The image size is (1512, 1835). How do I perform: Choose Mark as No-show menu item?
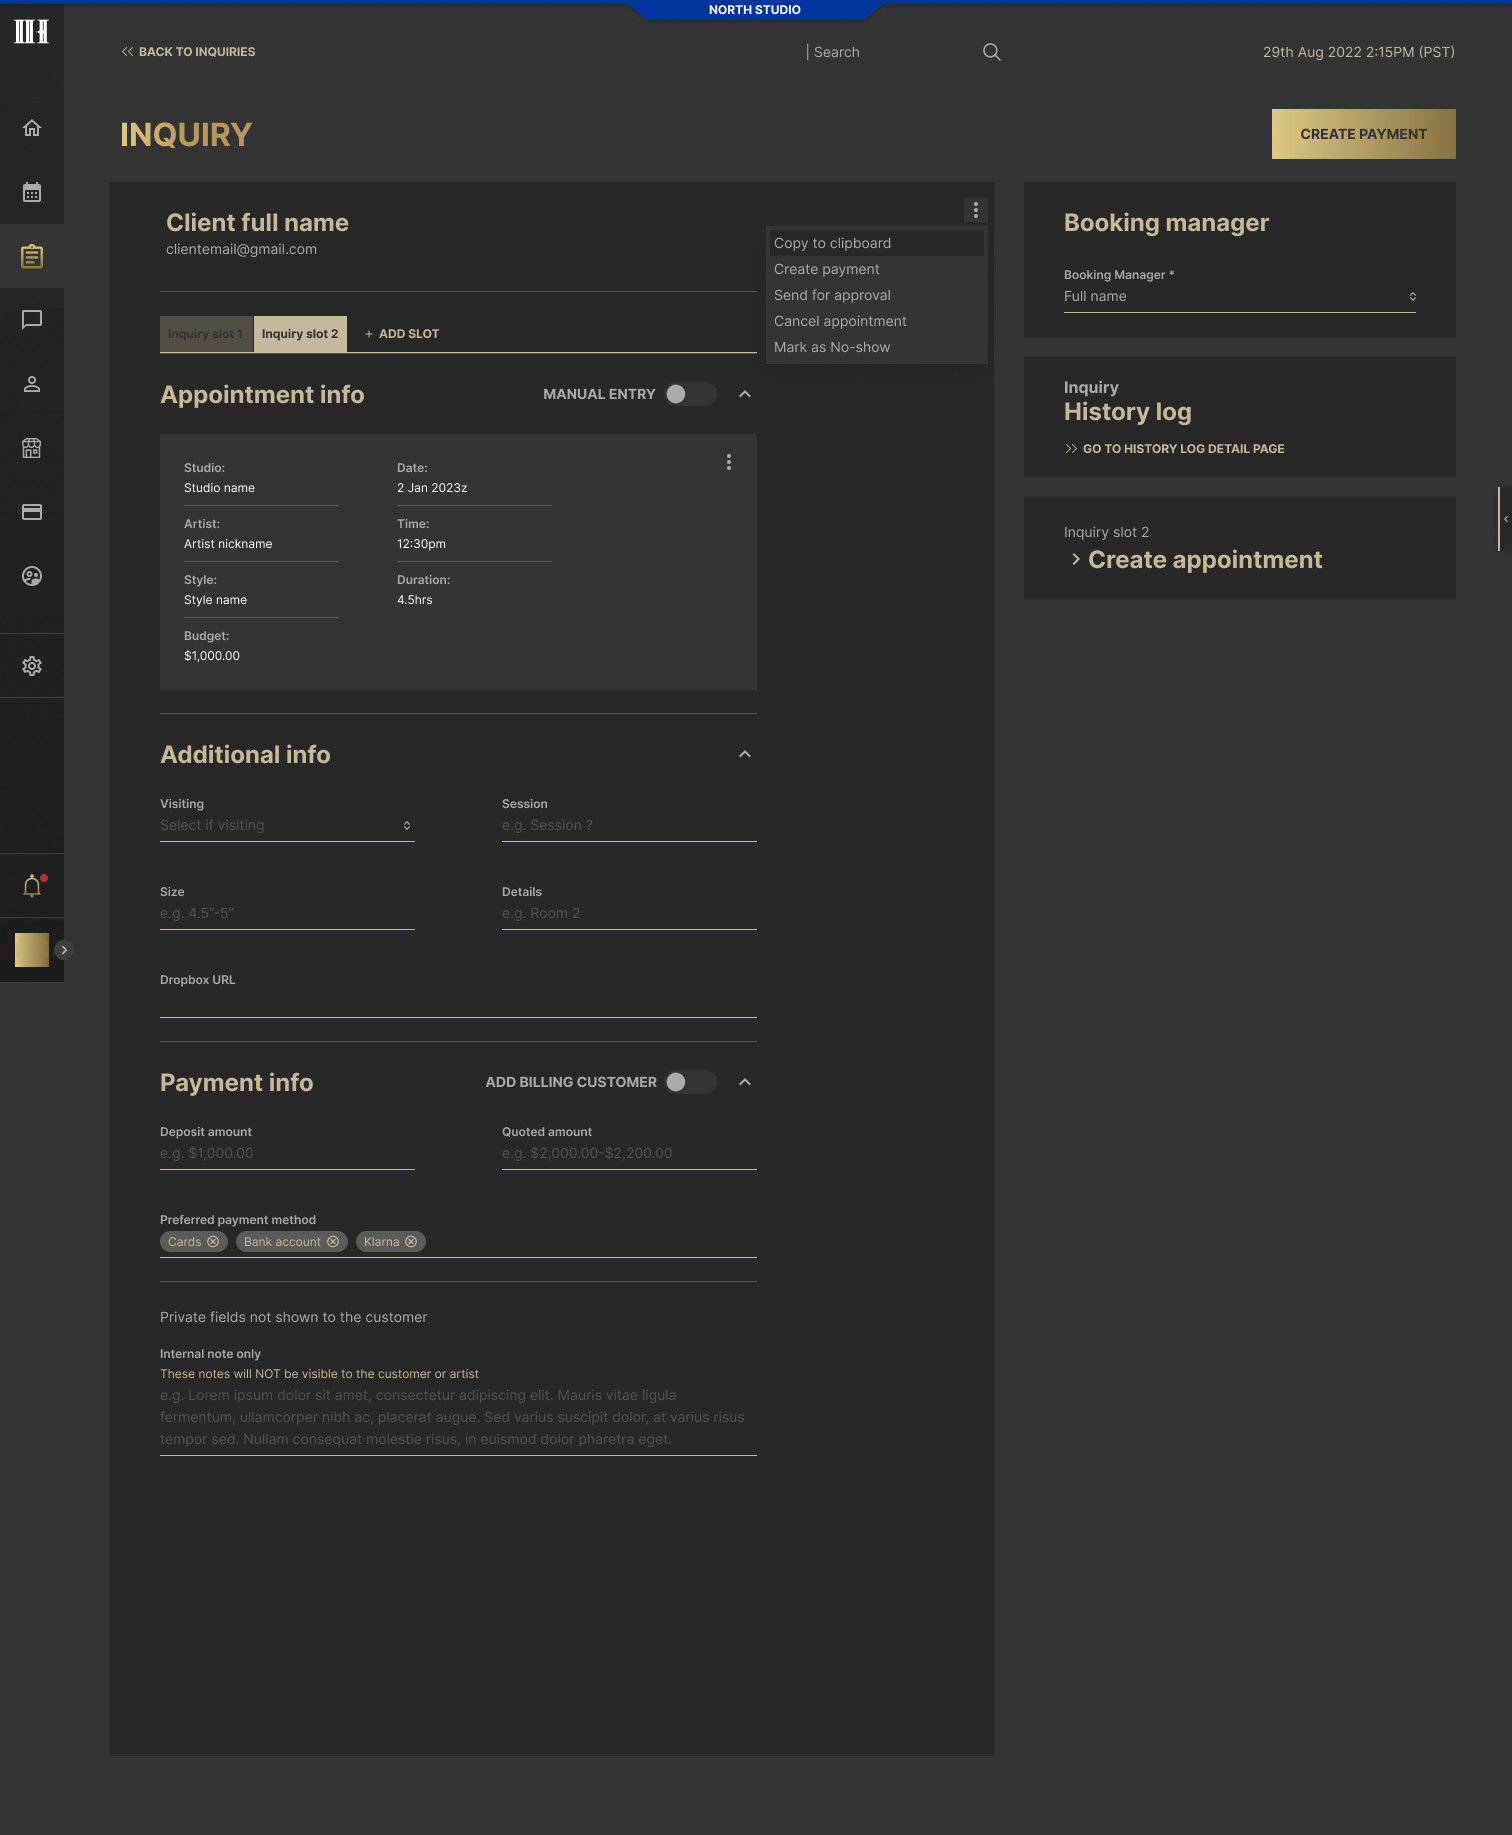pyautogui.click(x=876, y=347)
